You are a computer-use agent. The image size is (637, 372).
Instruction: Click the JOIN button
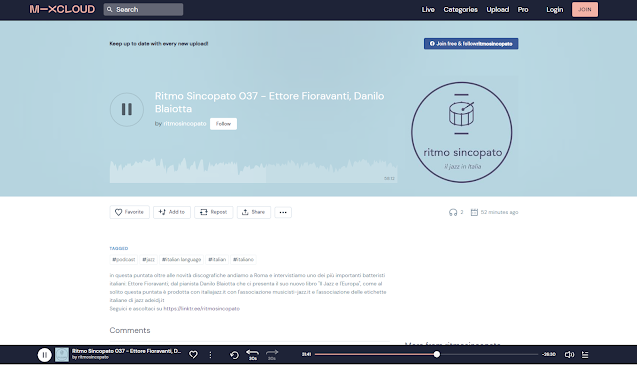pos(585,9)
